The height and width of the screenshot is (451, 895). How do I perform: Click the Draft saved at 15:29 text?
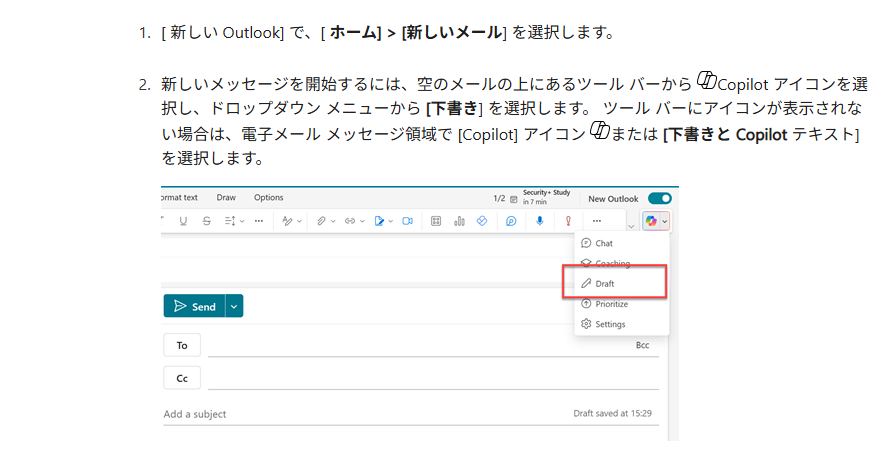click(x=612, y=413)
